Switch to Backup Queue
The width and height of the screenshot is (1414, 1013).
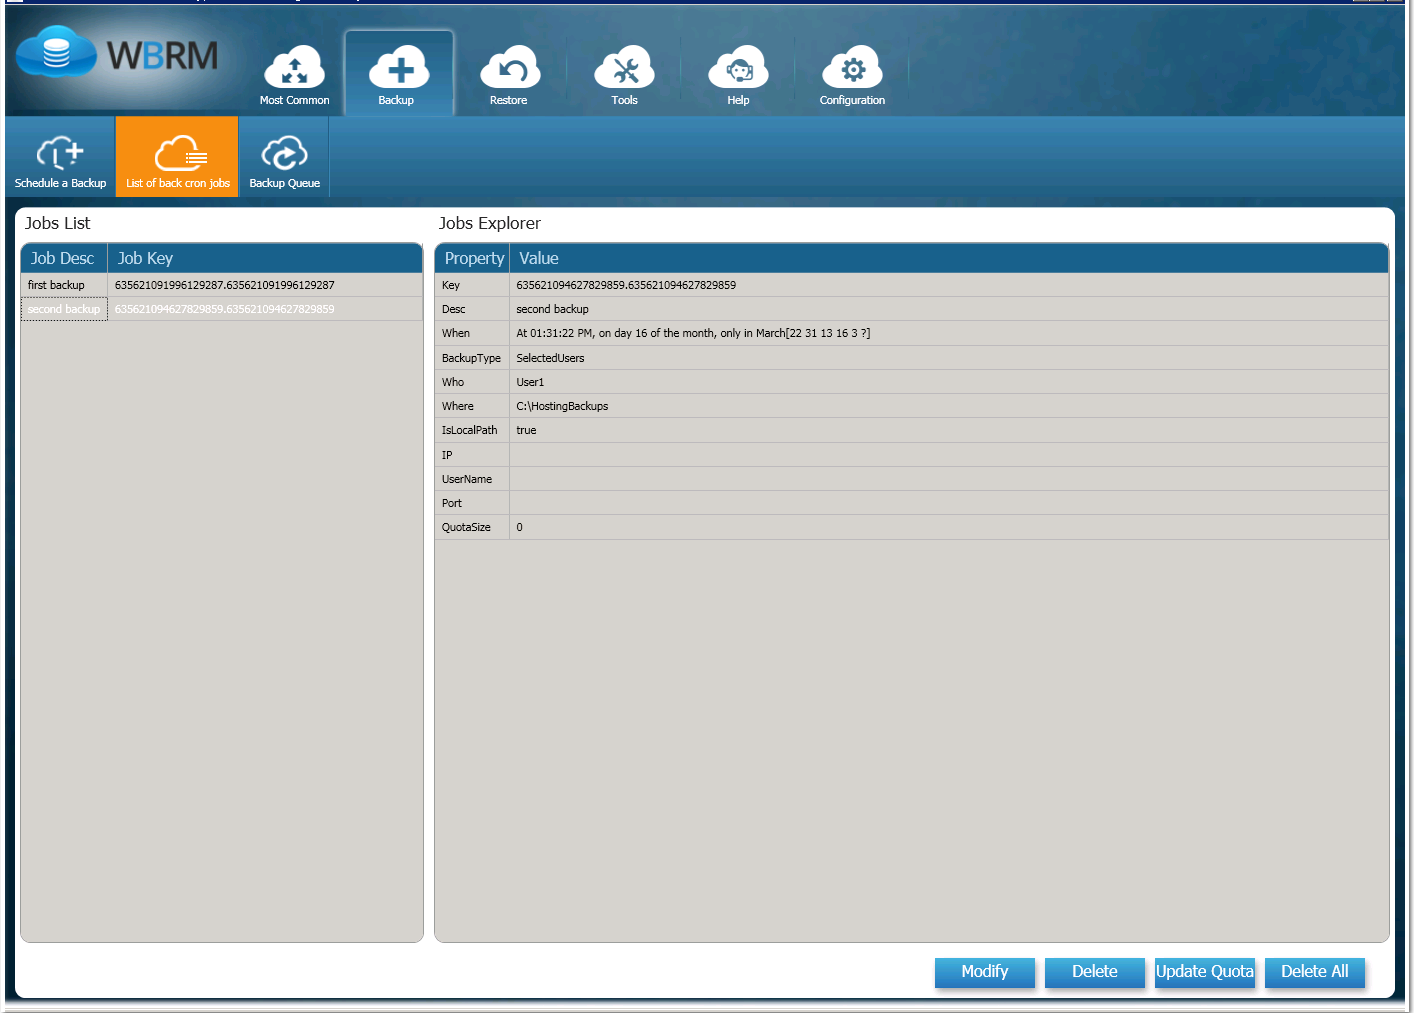pyautogui.click(x=284, y=157)
